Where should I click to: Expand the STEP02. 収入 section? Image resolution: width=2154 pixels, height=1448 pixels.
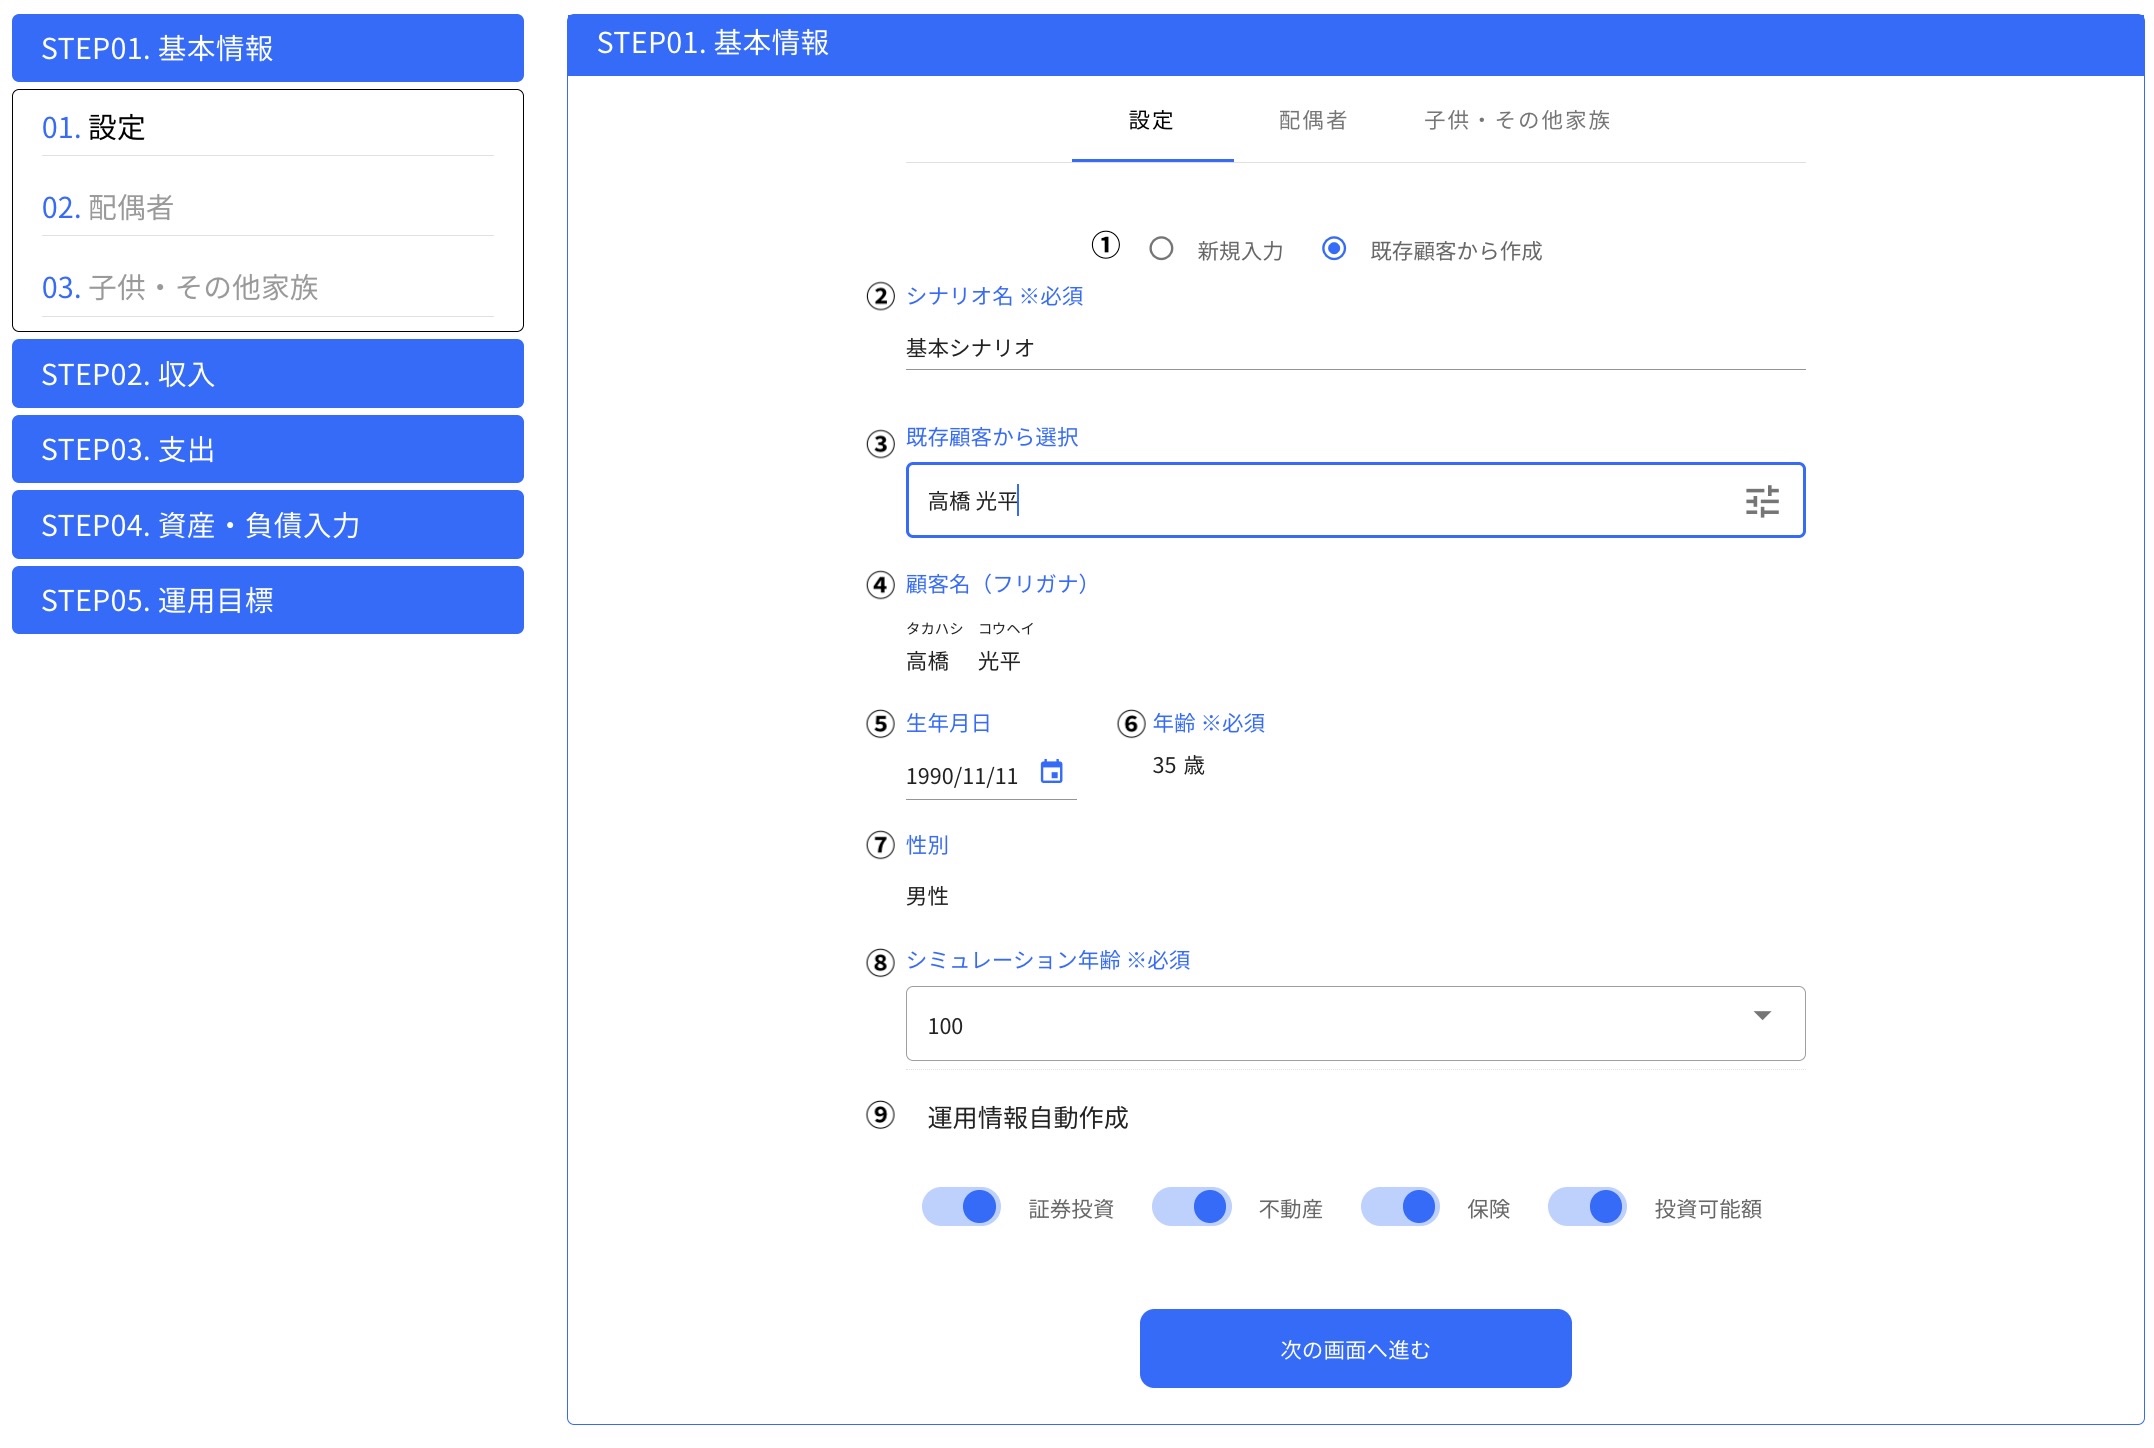(x=268, y=374)
